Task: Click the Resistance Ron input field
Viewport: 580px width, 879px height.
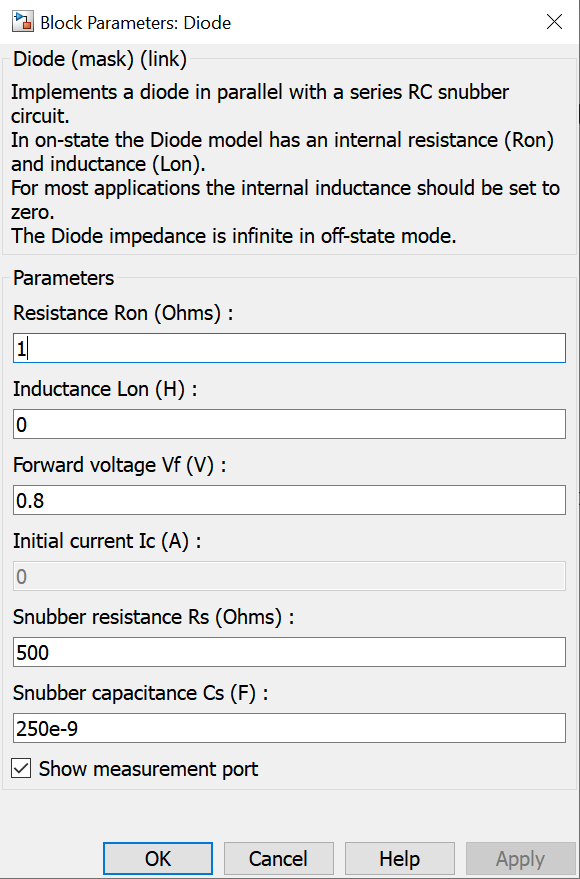Action: (289, 348)
